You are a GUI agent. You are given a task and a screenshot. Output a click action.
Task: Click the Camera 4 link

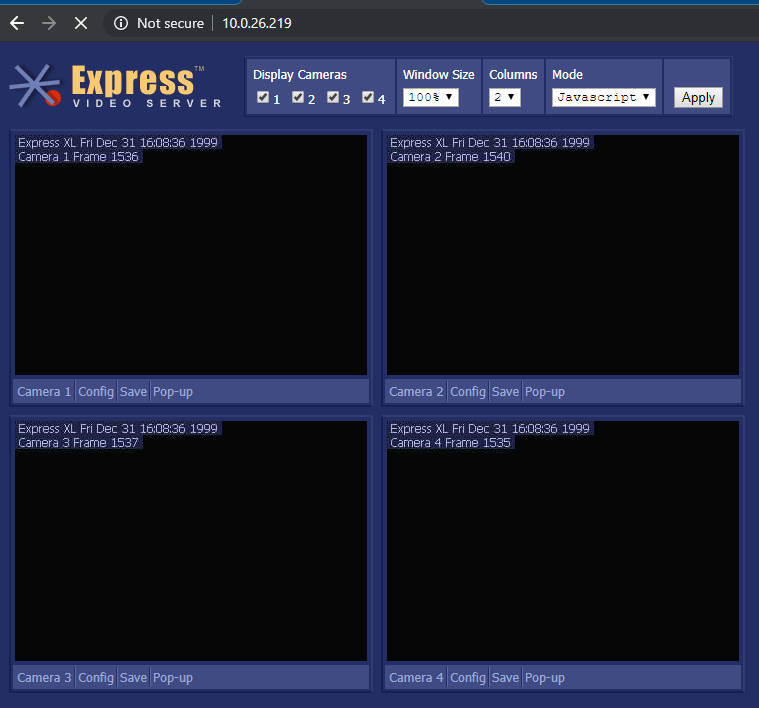[x=416, y=678]
